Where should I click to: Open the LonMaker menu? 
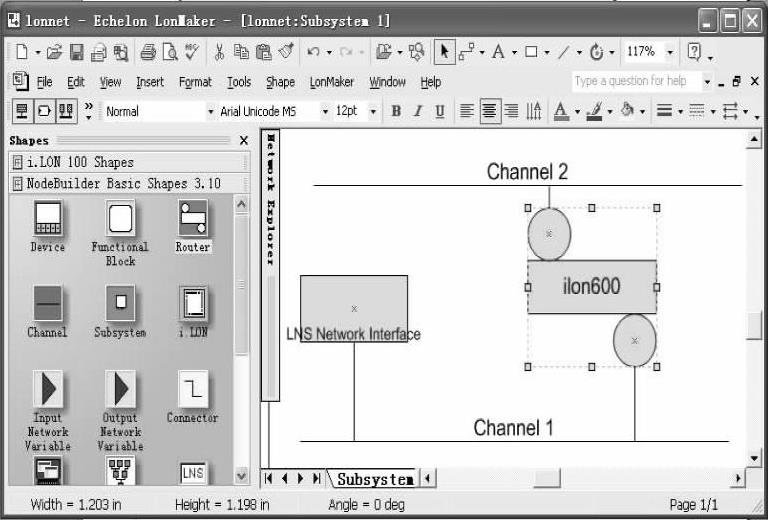click(x=332, y=82)
